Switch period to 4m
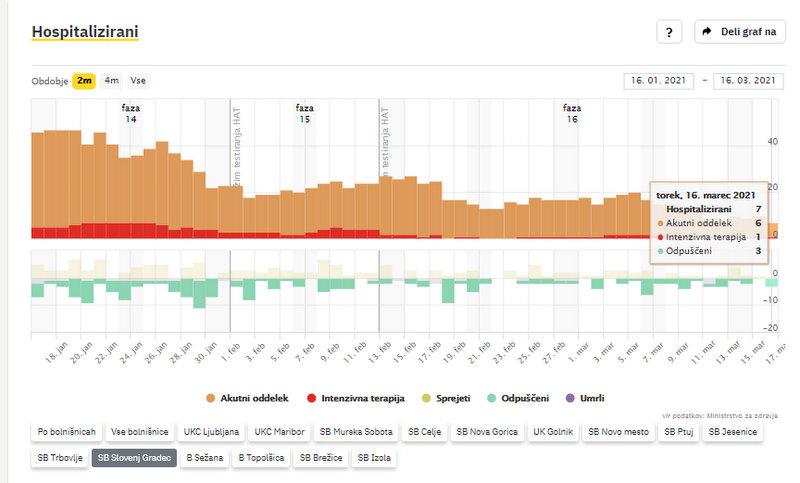Image resolution: width=800 pixels, height=483 pixels. (x=111, y=81)
